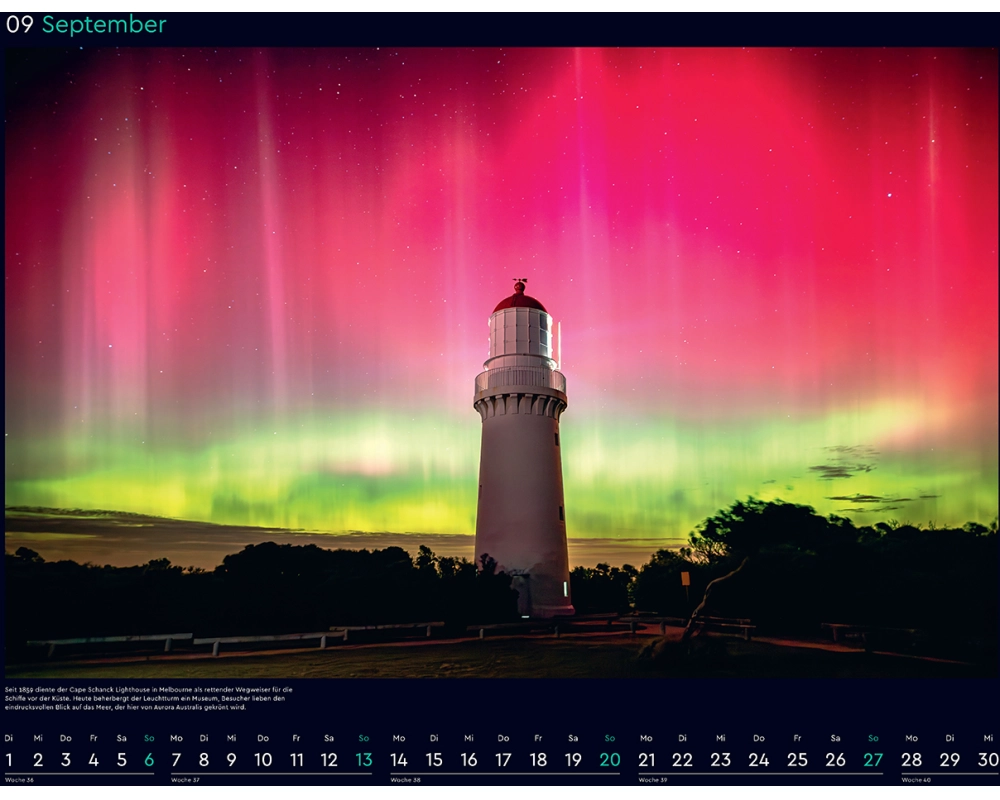1000x800 pixels.
Task: Click the Woche 36 label
Action: (x=19, y=780)
